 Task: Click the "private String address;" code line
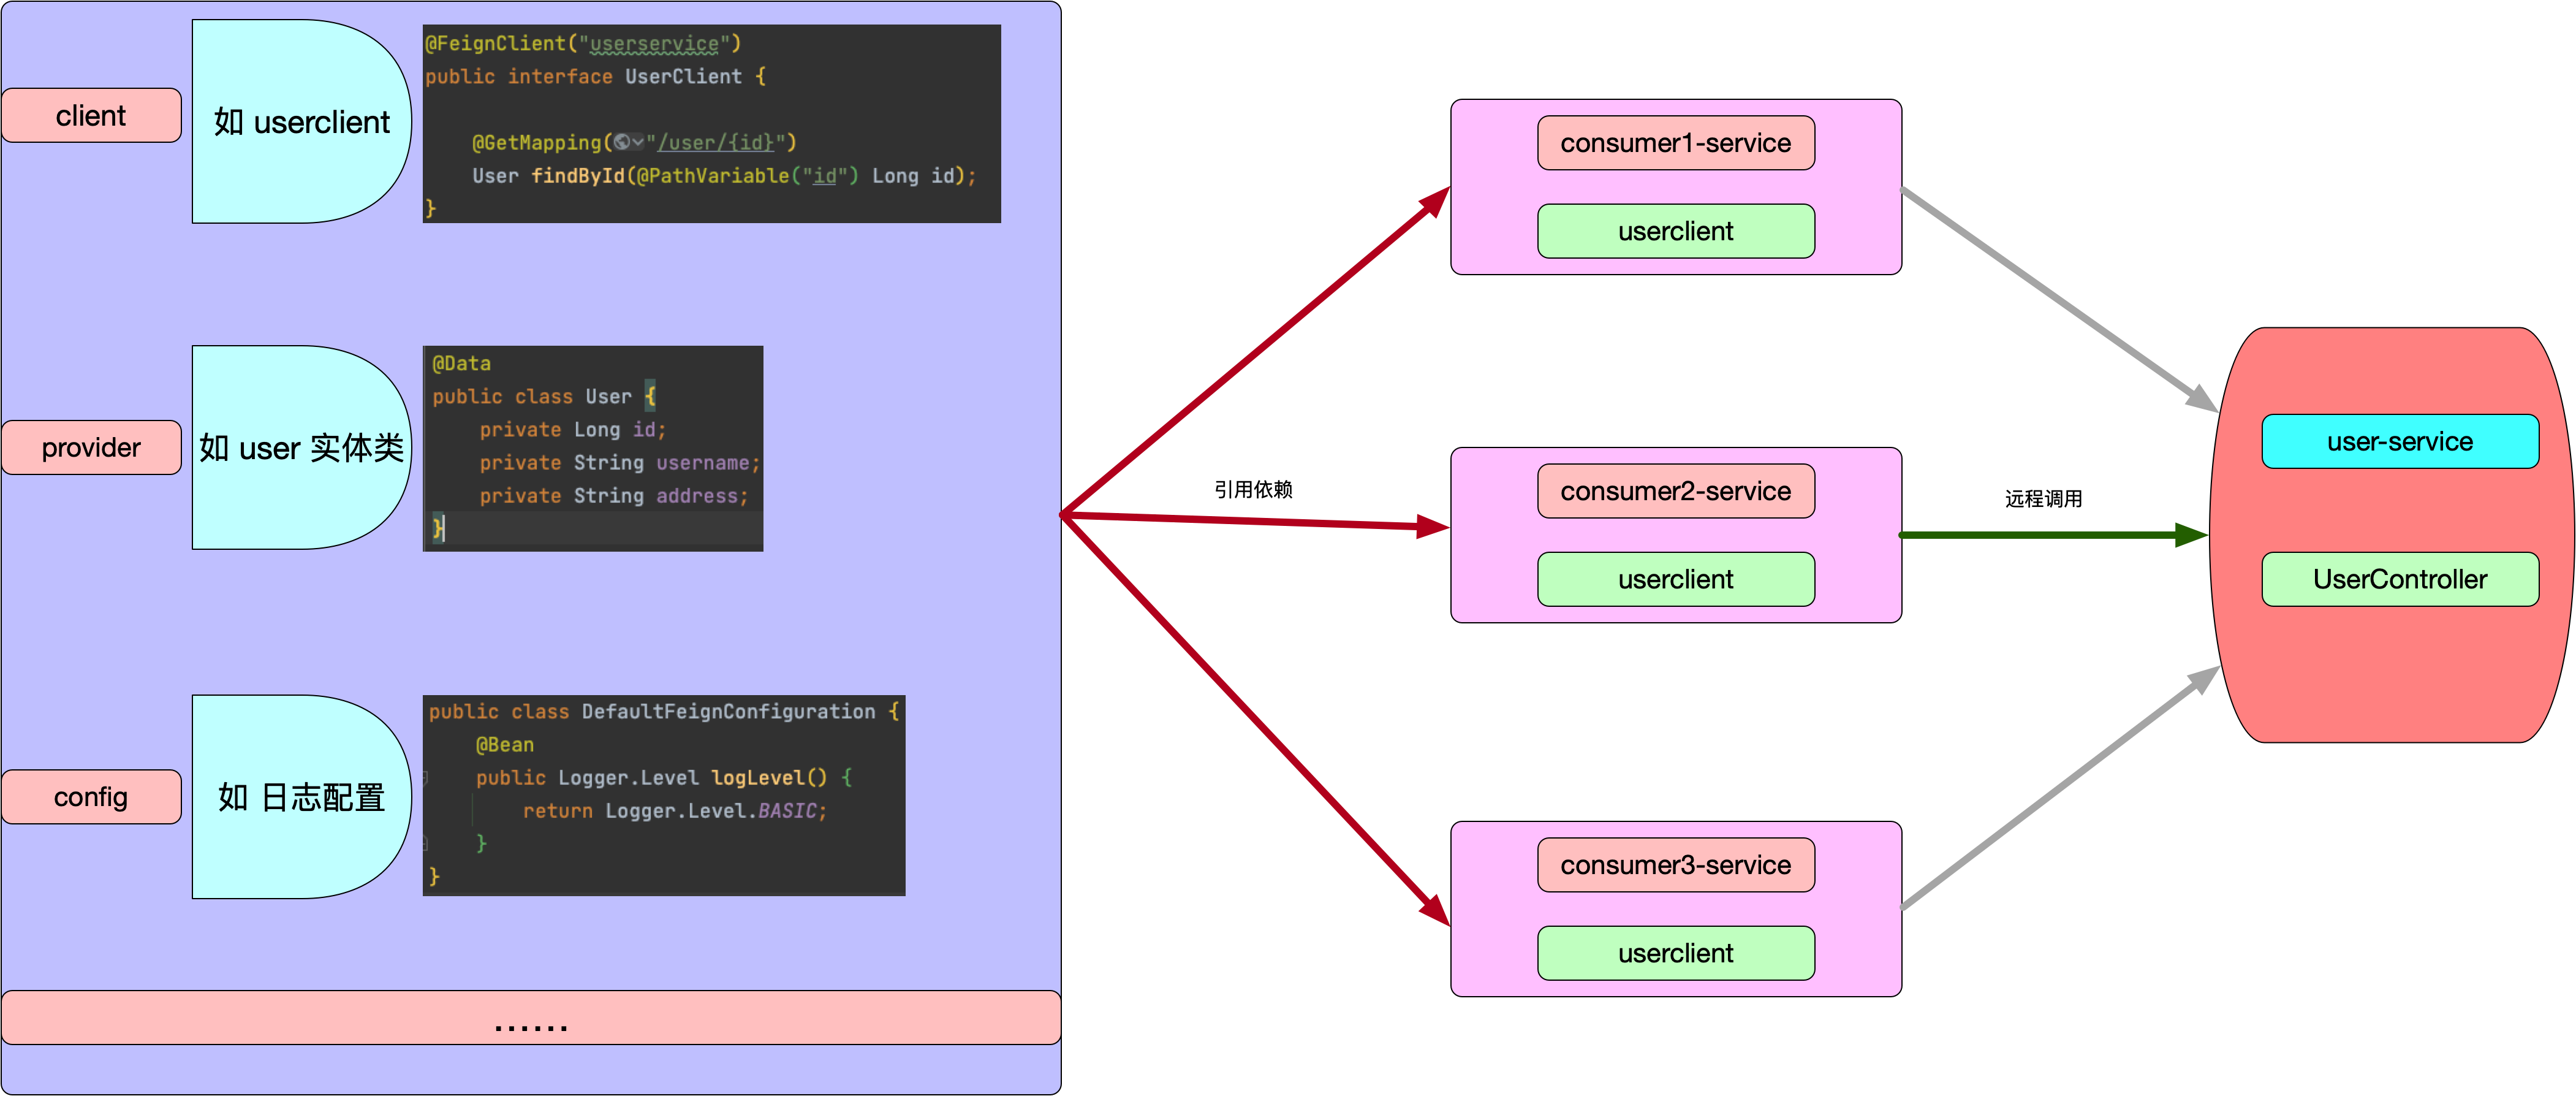click(613, 495)
